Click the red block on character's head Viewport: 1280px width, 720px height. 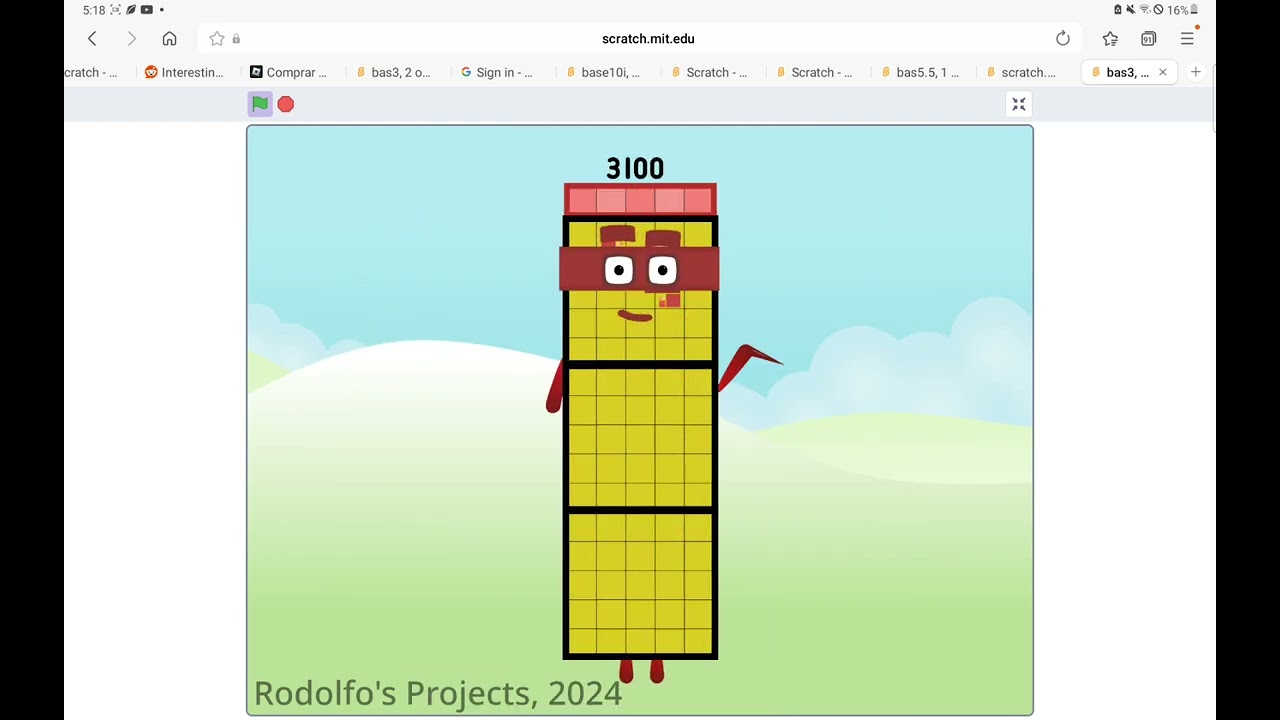640,199
